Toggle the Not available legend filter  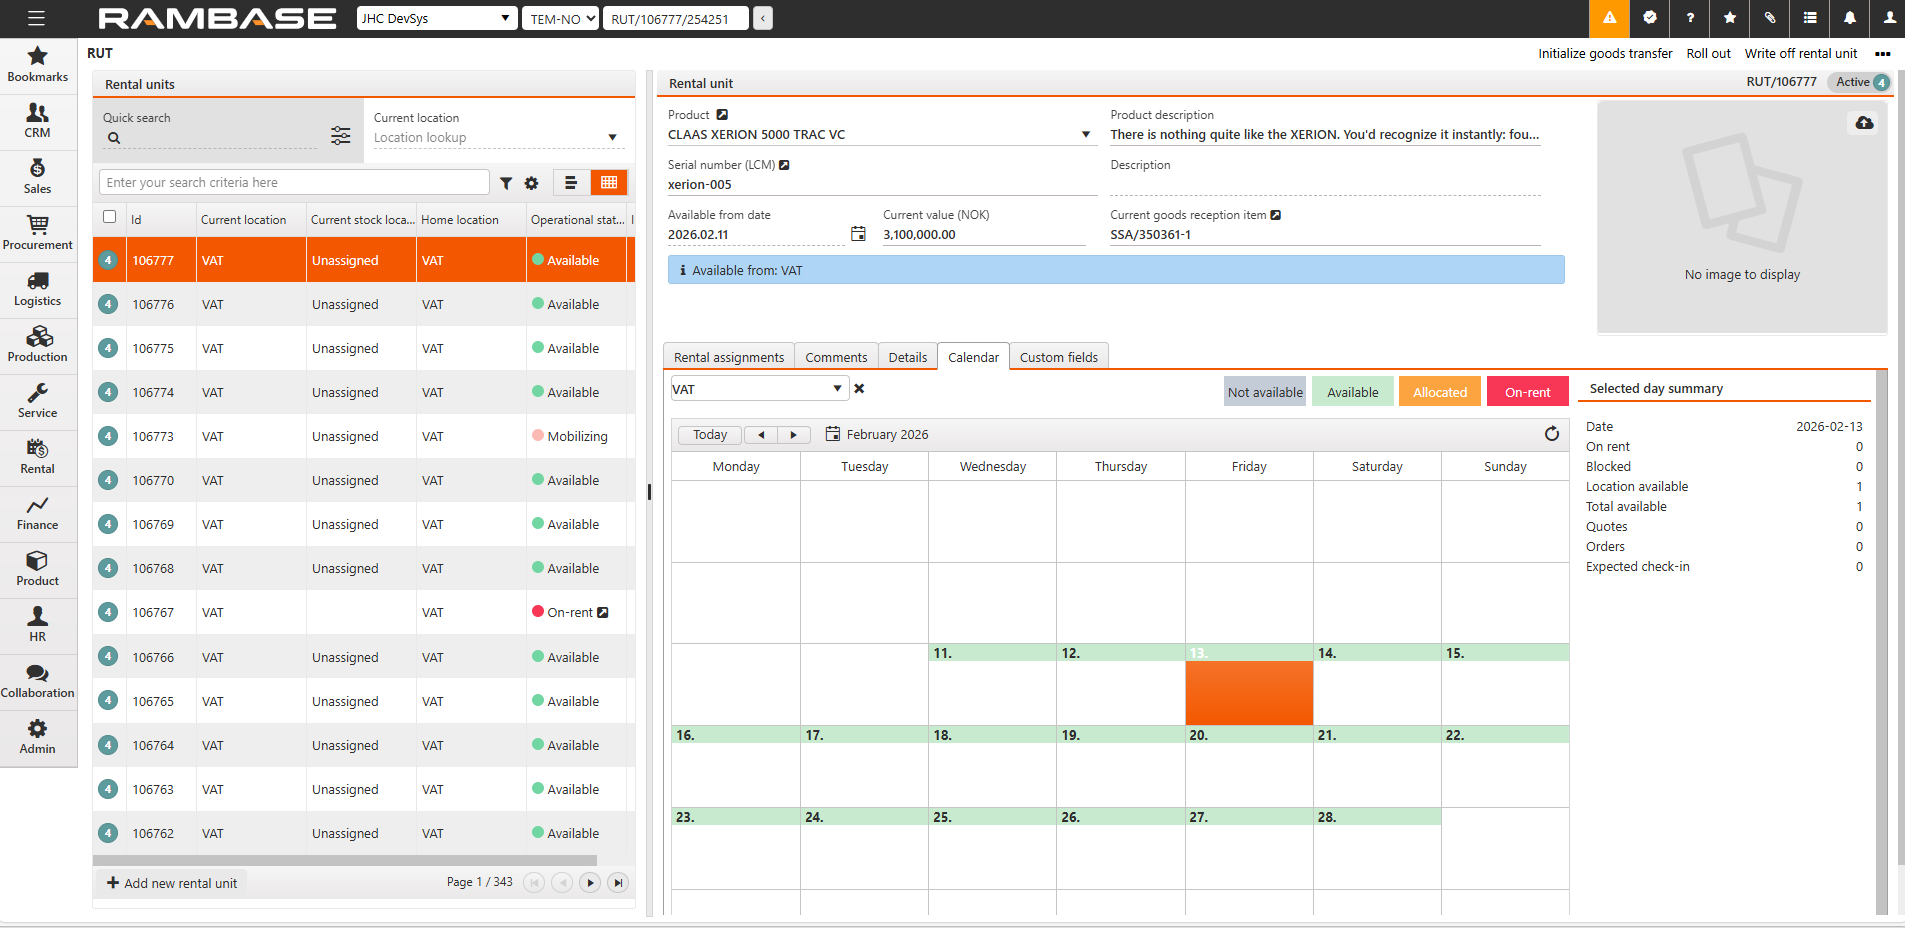1265,392
